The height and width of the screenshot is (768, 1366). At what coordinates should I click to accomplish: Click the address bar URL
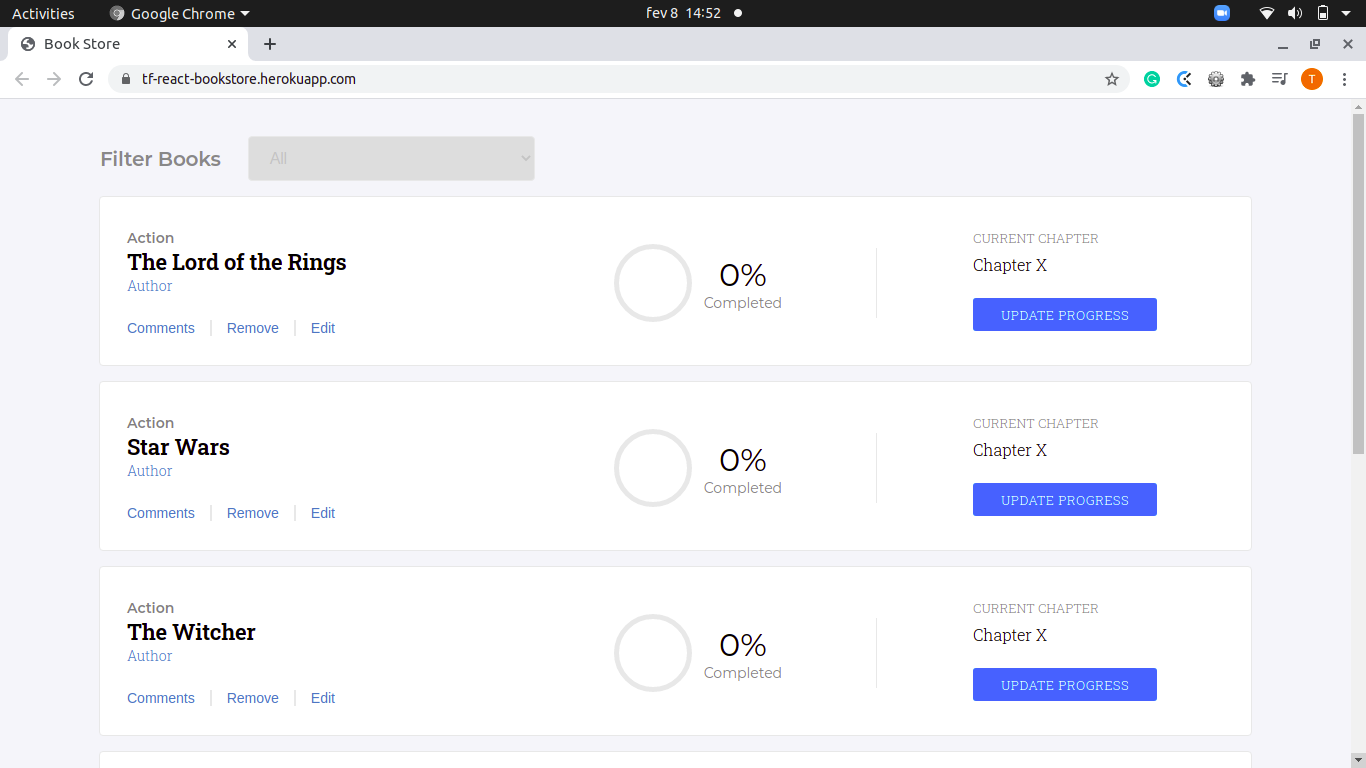(x=249, y=79)
